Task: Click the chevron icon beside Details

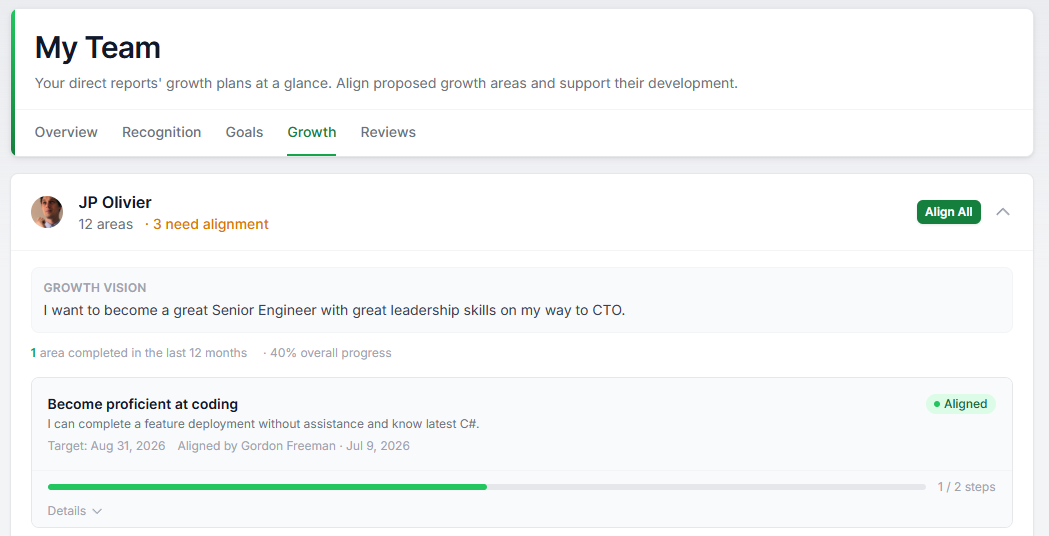Action: pyautogui.click(x=97, y=511)
